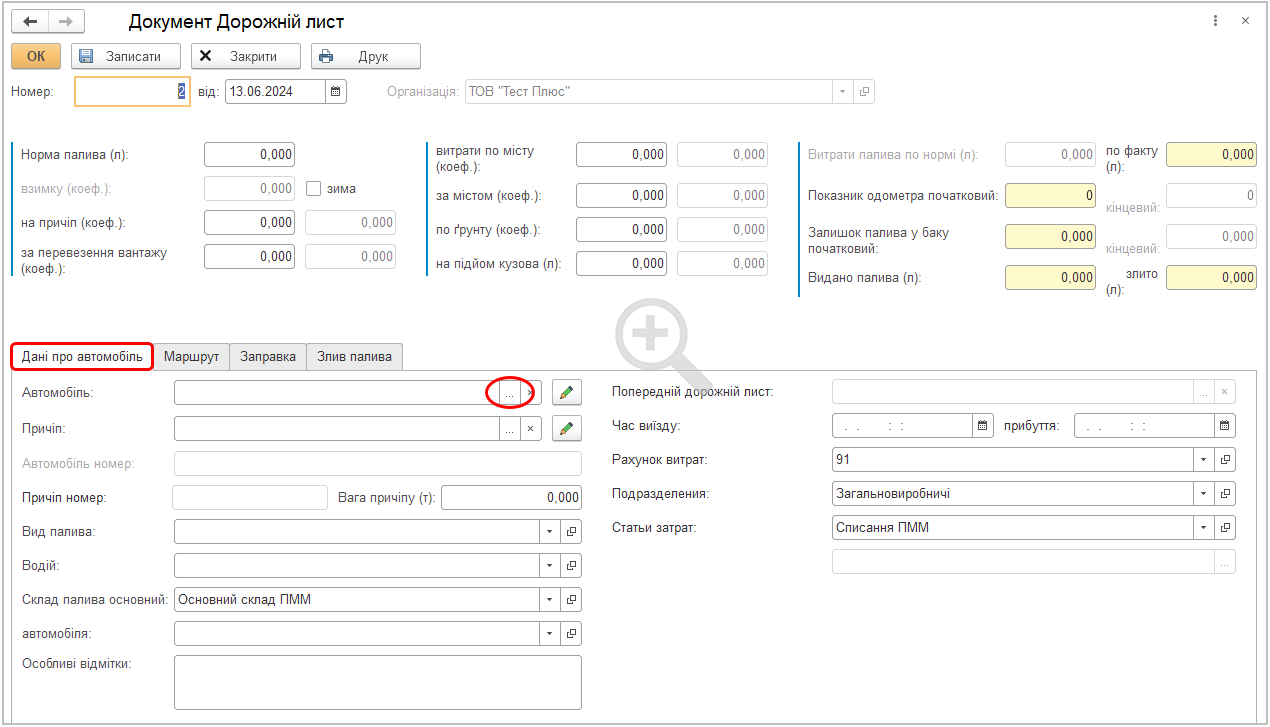Edit Автомобіль using the green pencil button

(567, 393)
